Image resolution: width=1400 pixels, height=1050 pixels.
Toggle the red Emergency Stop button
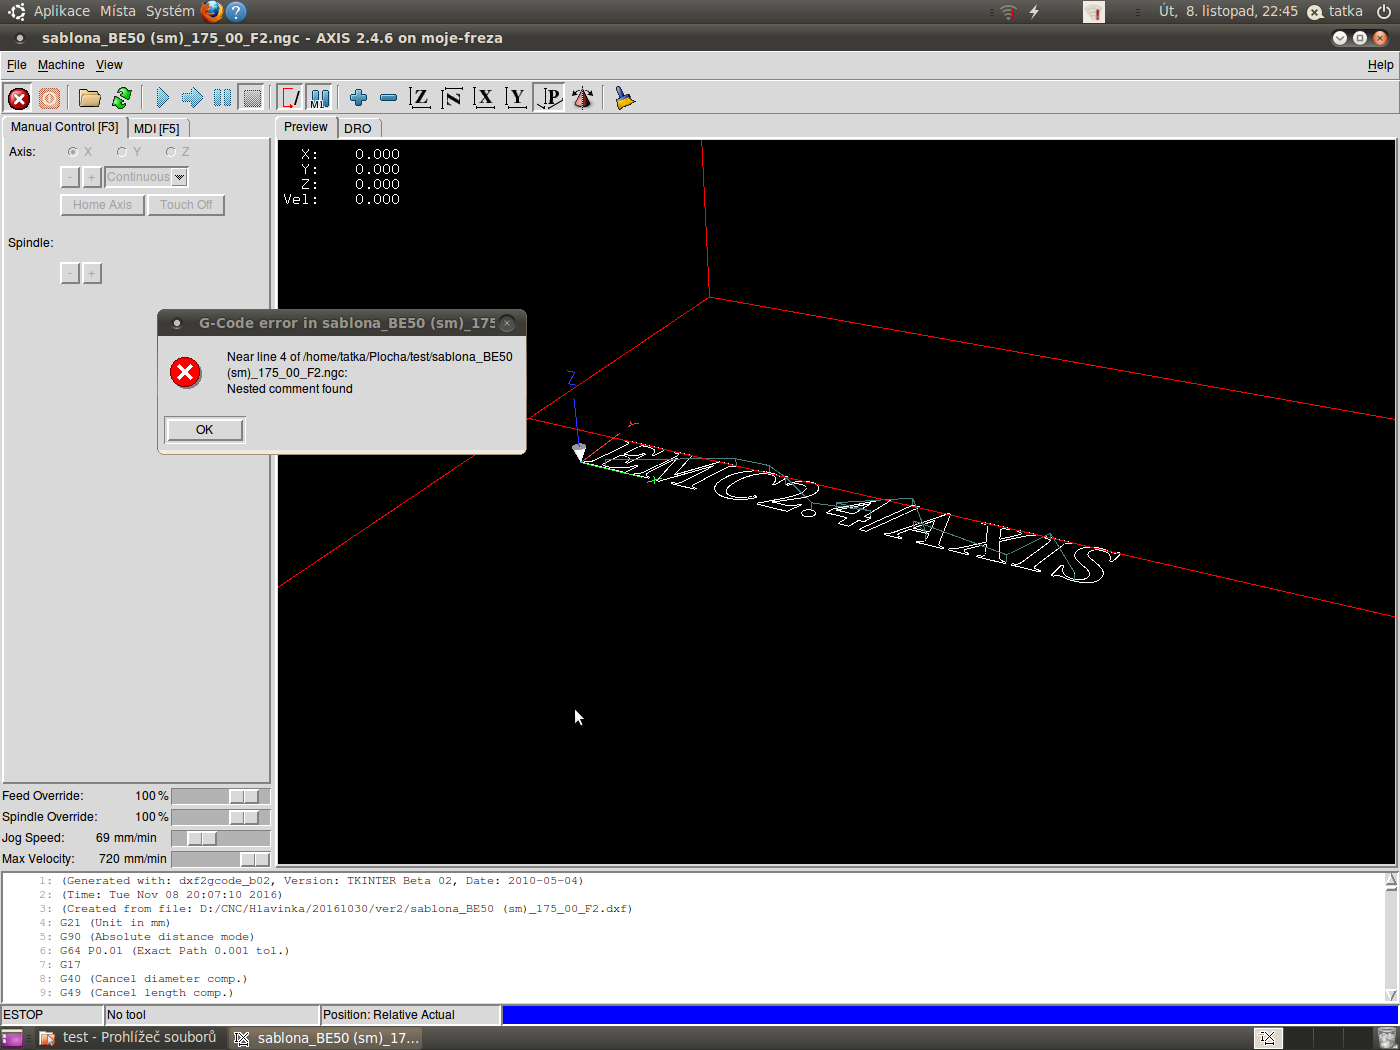(19, 98)
